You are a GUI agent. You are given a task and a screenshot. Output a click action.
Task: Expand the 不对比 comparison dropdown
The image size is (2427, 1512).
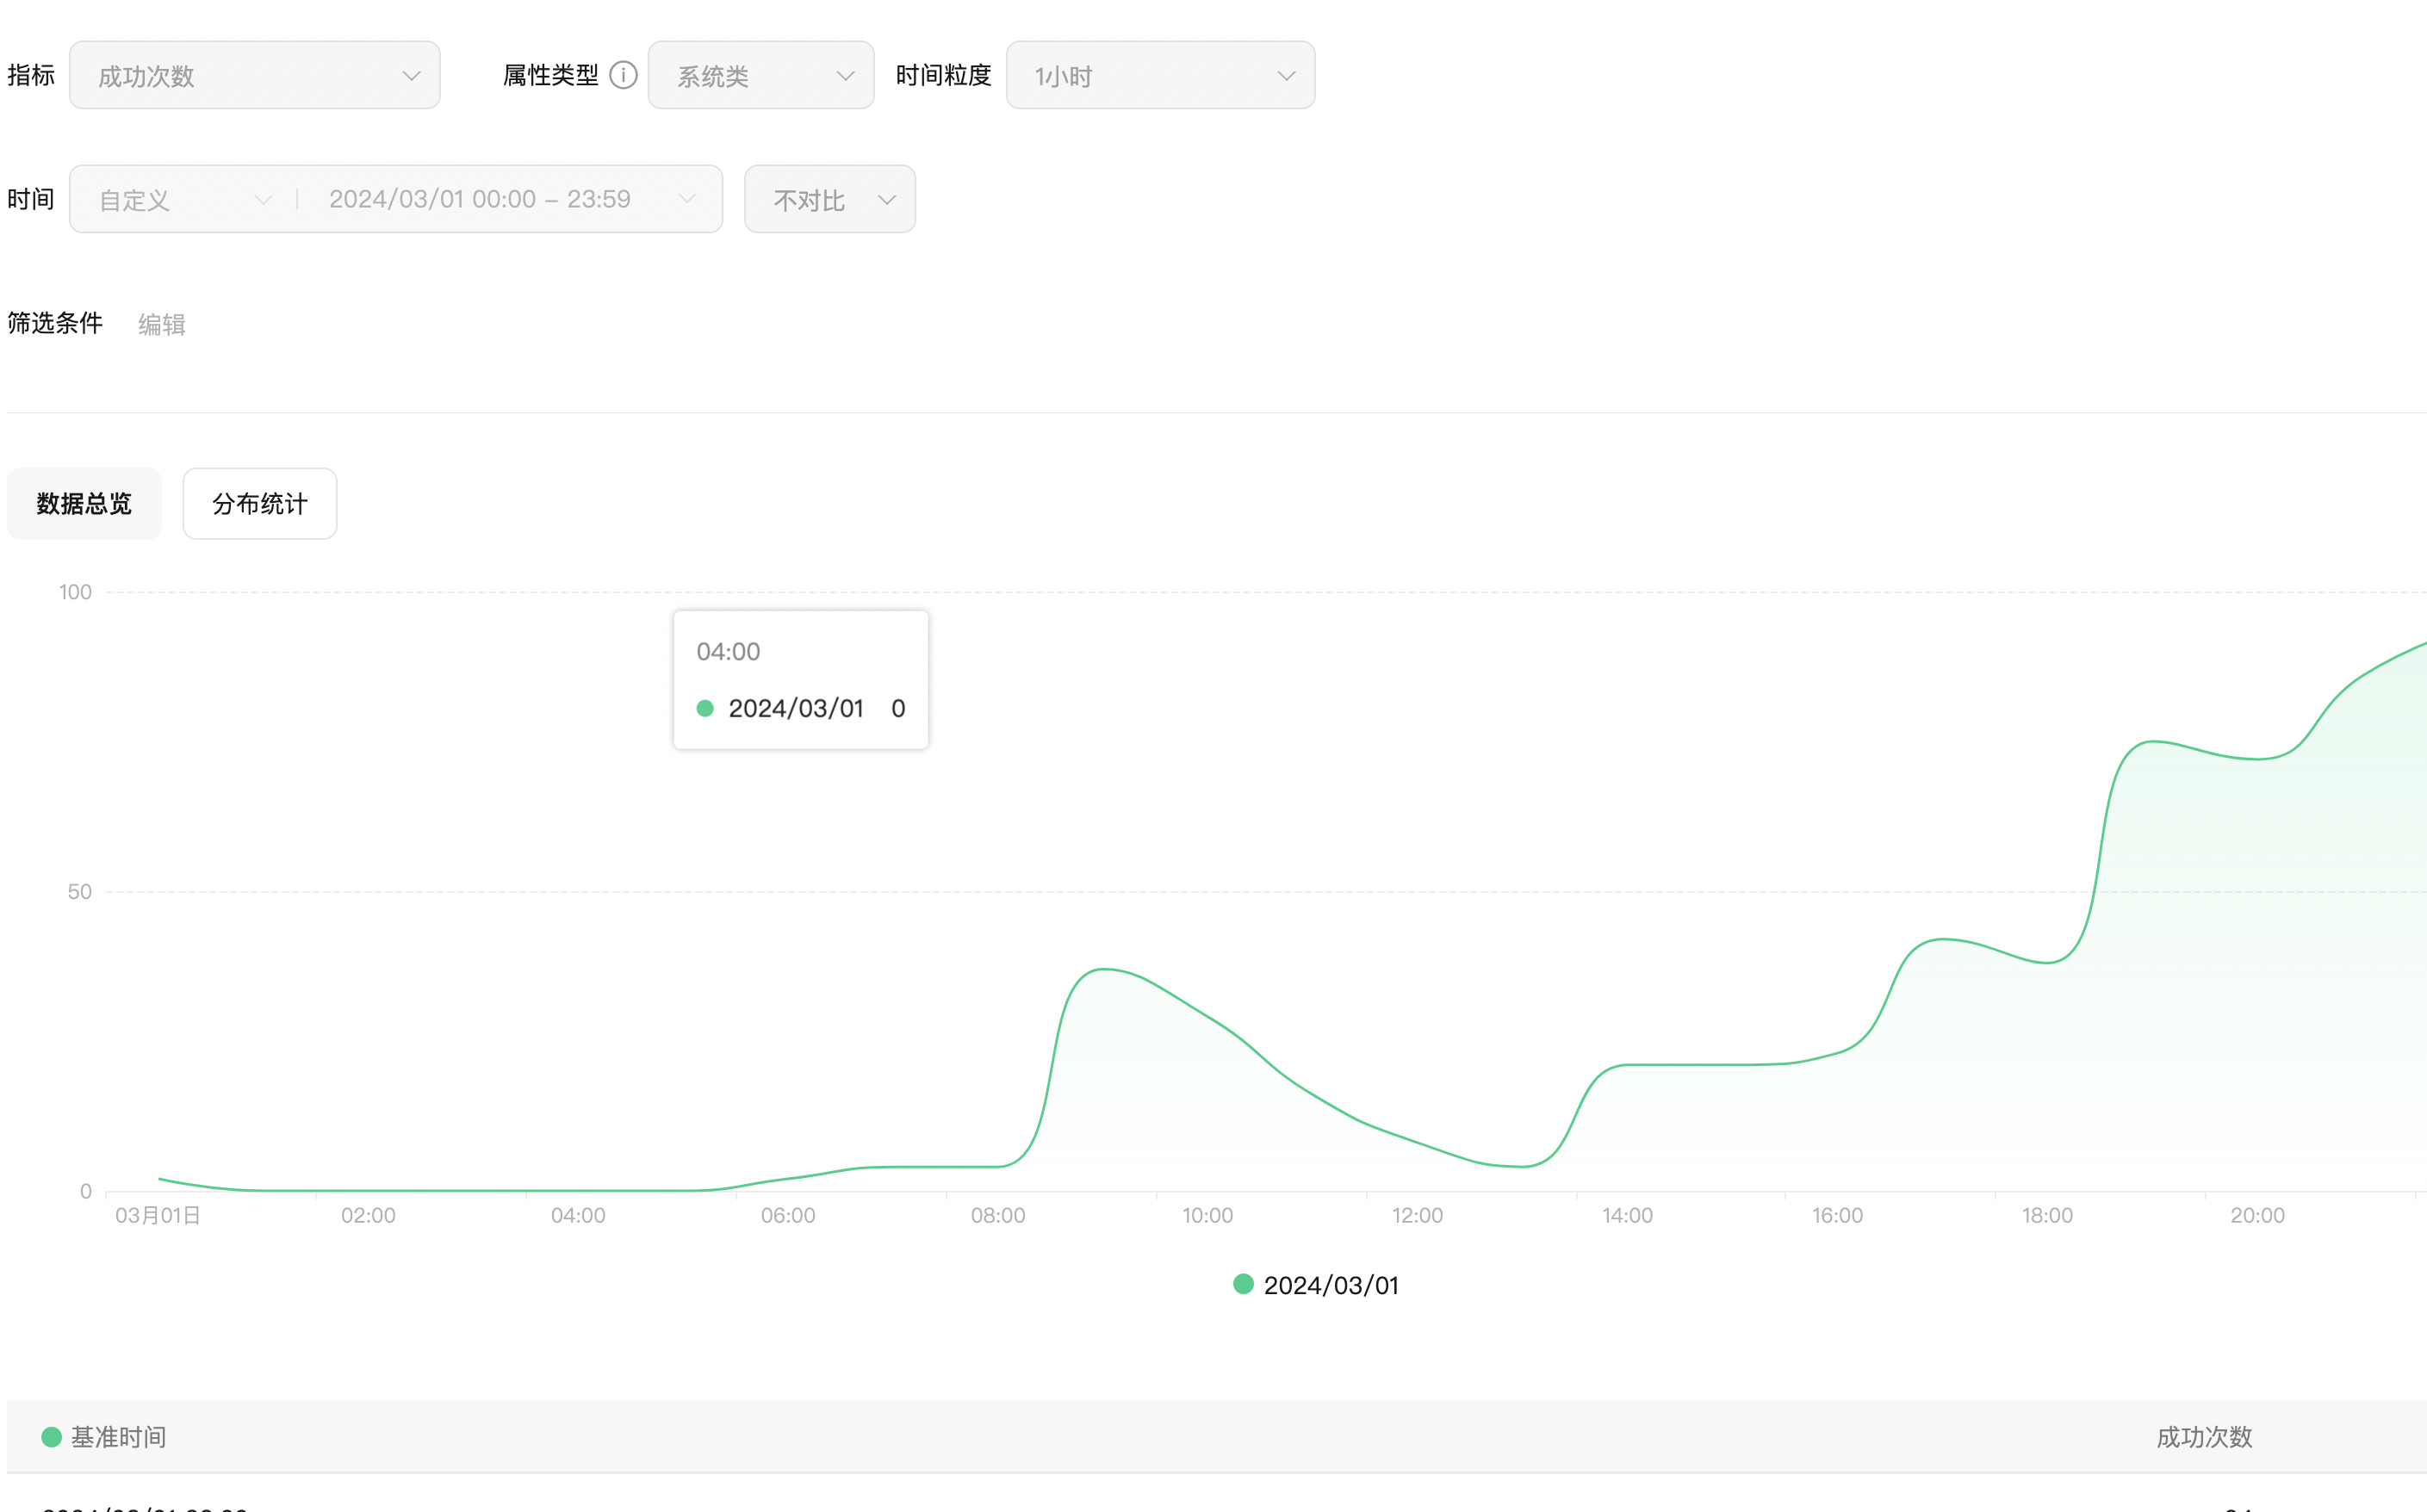828,200
